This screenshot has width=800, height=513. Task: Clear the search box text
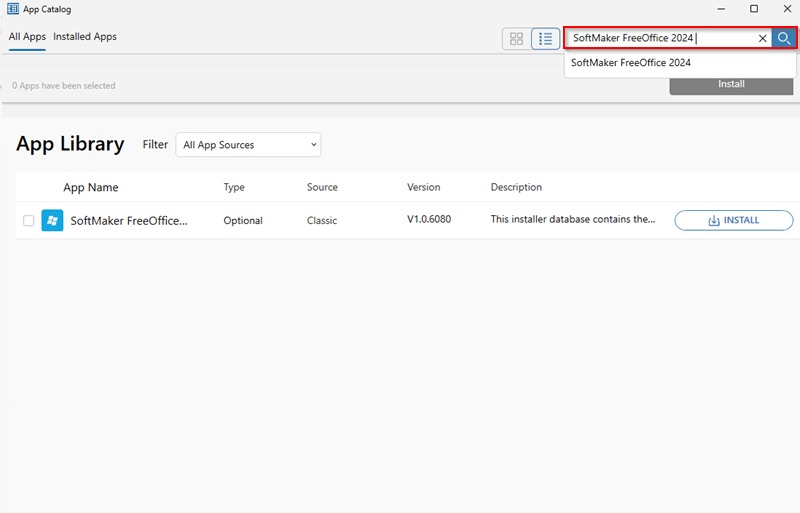pos(762,38)
